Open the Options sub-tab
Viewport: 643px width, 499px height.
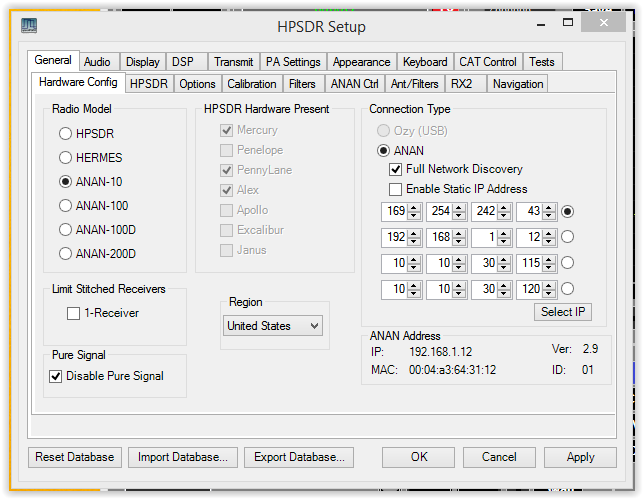[x=197, y=84]
